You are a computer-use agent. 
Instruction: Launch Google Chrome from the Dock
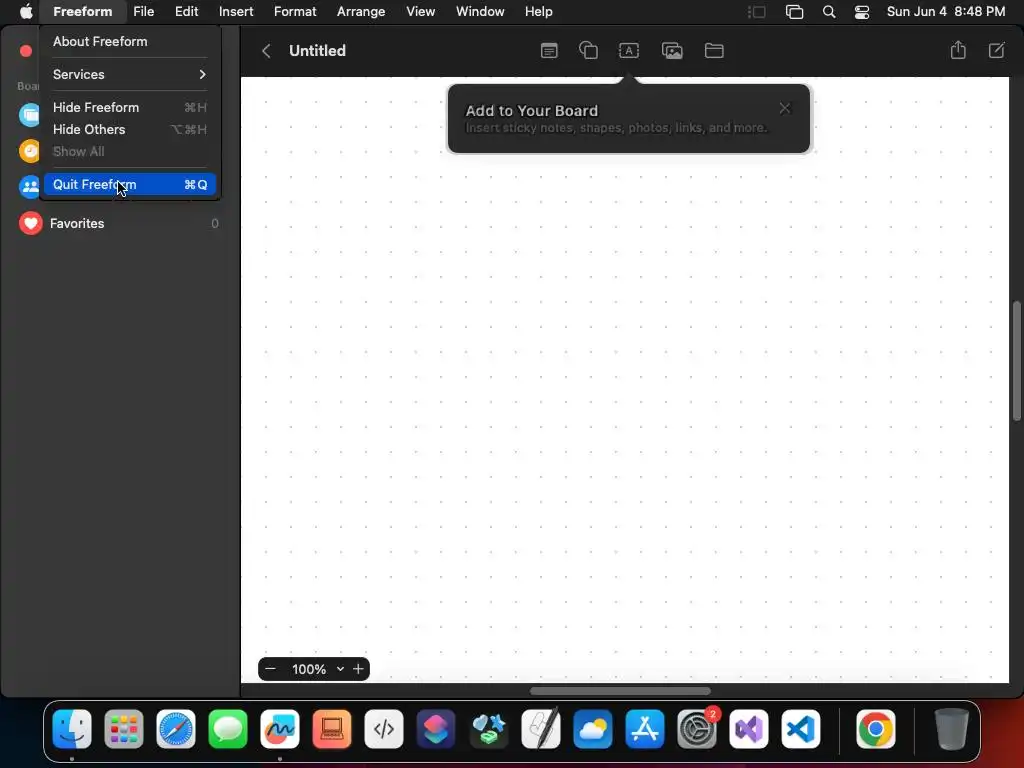coord(876,729)
